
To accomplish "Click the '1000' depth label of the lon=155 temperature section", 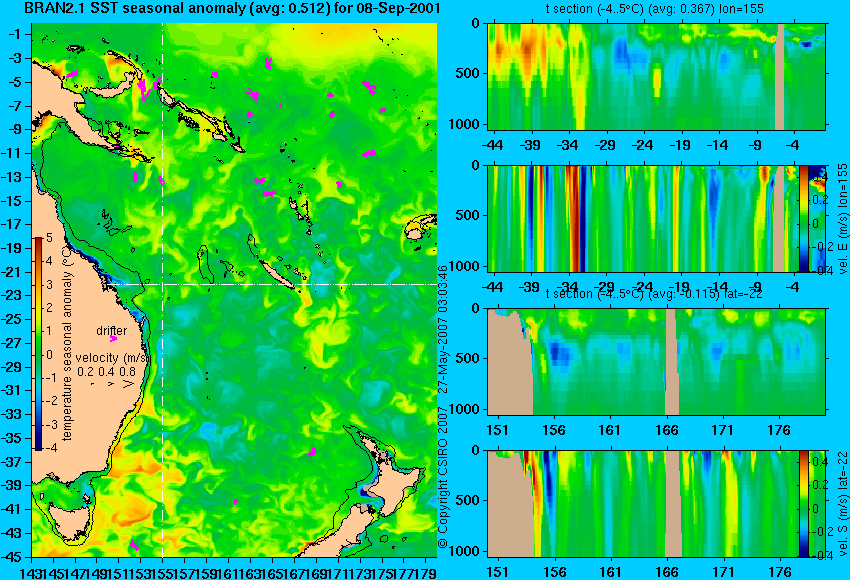I will (464, 124).
